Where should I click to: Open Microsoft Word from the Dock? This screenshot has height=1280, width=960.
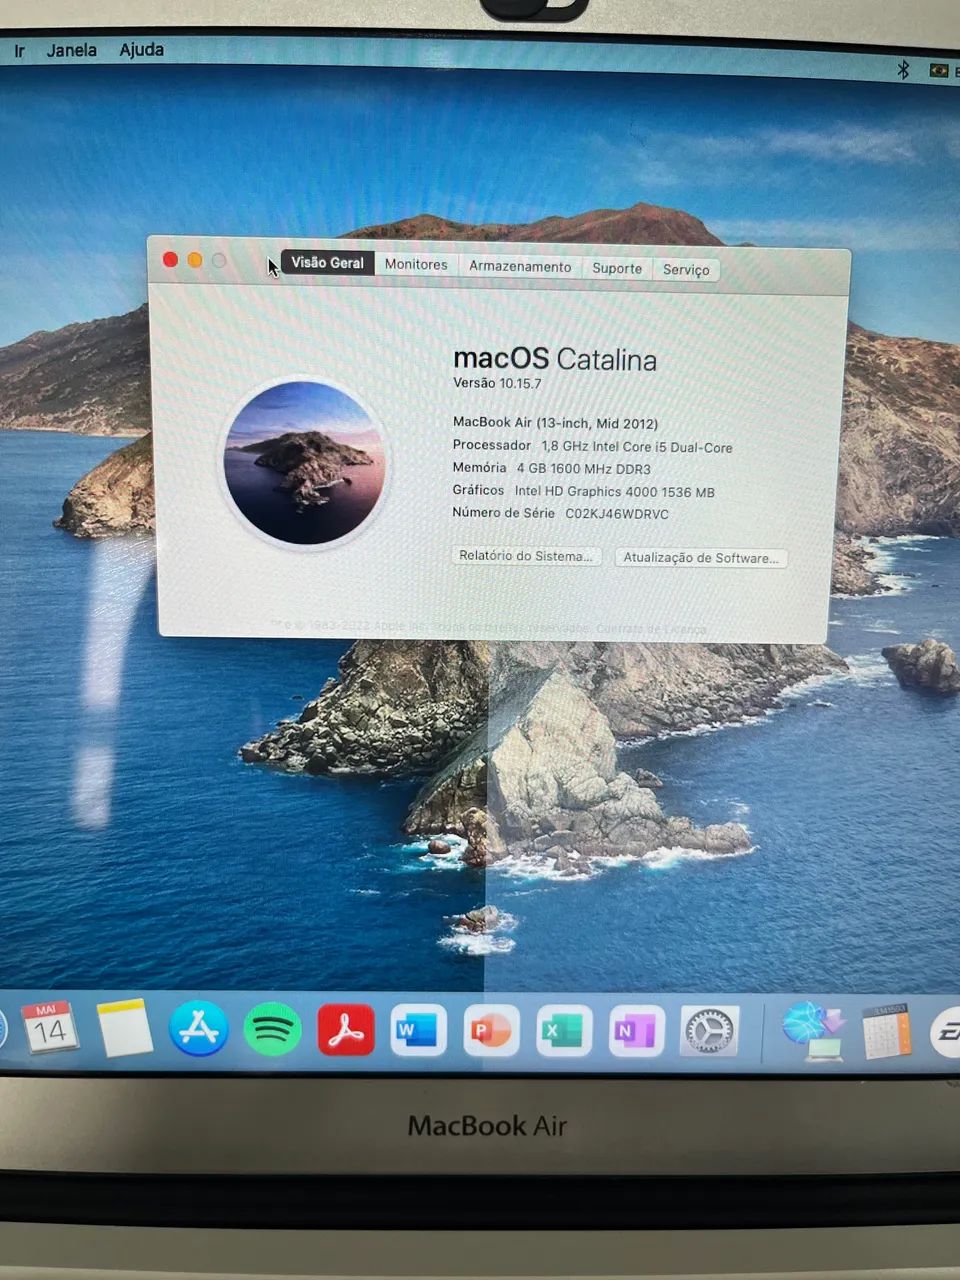tap(418, 1030)
